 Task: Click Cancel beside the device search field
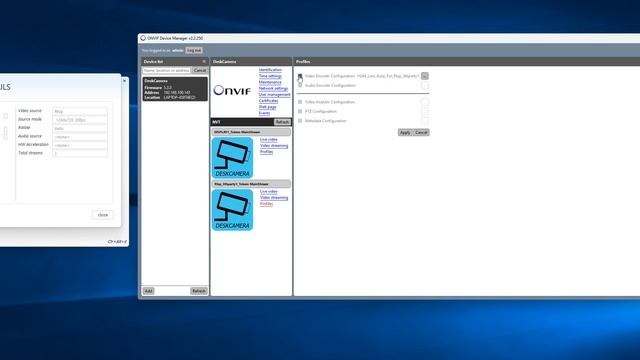click(200, 71)
